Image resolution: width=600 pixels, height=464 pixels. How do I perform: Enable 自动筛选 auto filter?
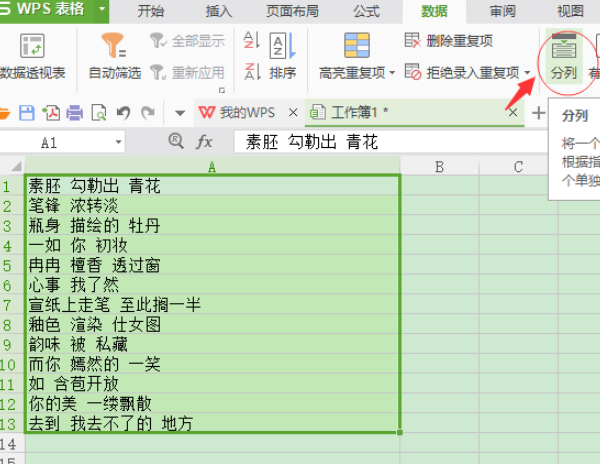point(114,56)
